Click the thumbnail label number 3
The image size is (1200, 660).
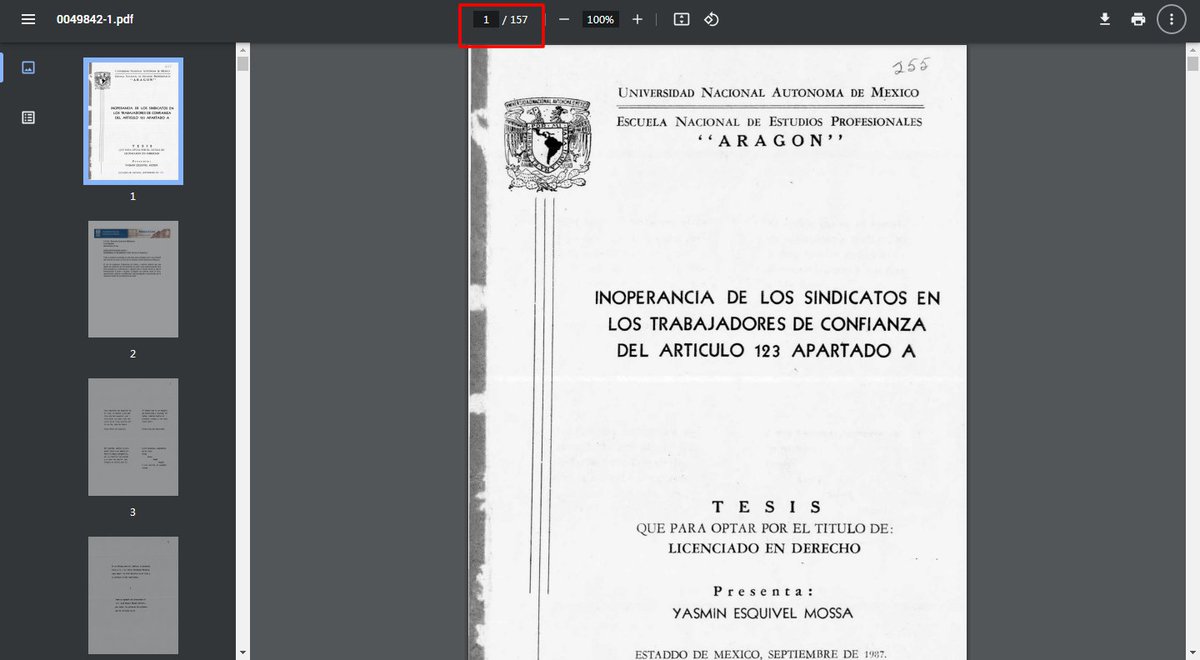point(133,512)
